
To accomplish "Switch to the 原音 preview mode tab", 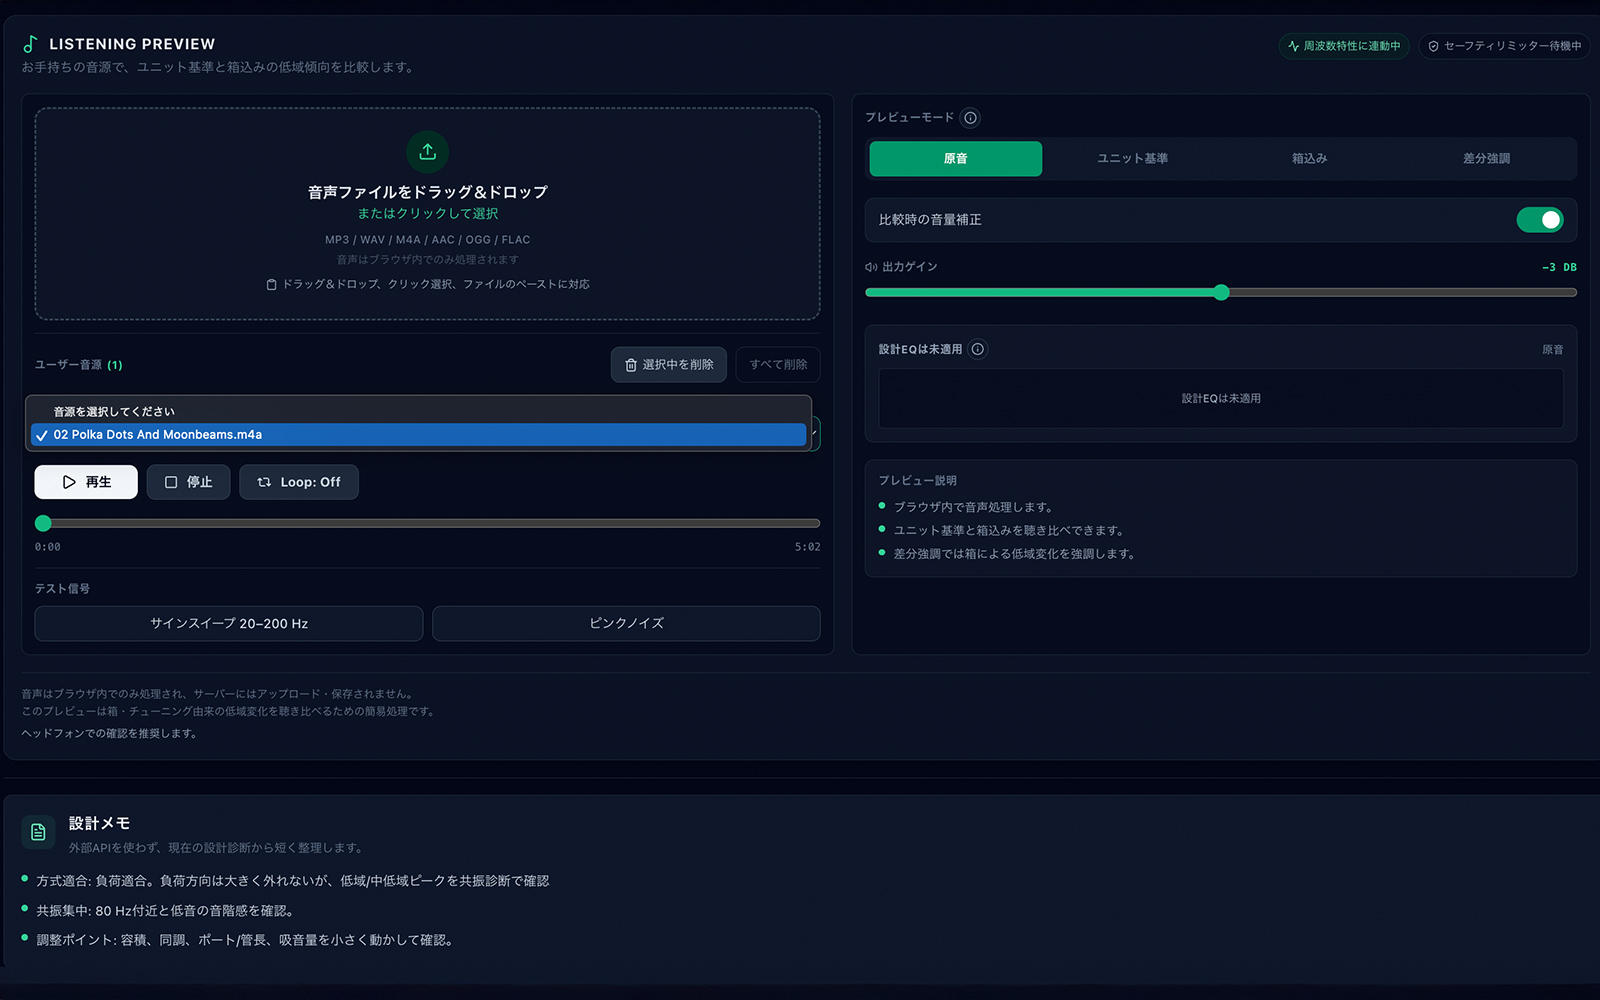I will pyautogui.click(x=956, y=159).
